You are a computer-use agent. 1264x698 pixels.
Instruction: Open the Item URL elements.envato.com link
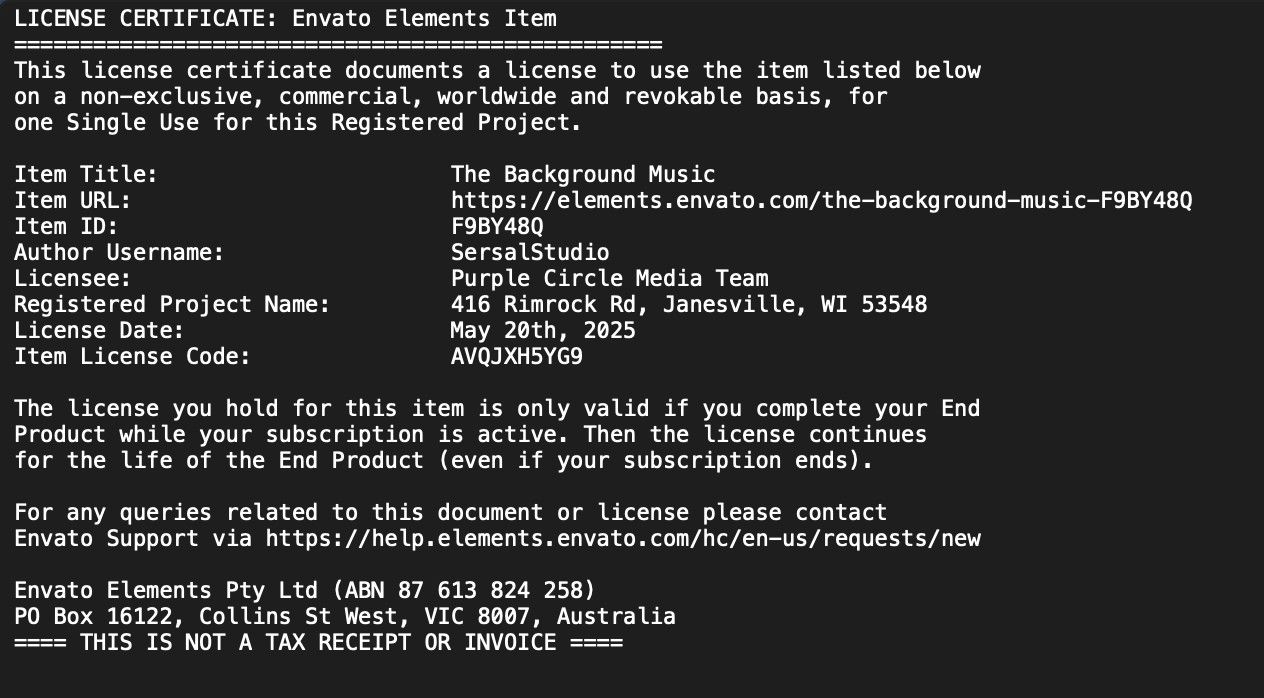tap(821, 200)
